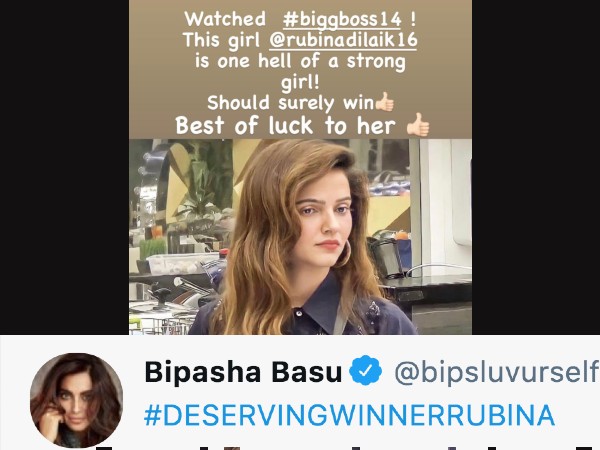The height and width of the screenshot is (450, 600).
Task: Open the @rubinadilaik16 mention link
Action: [x=343, y=41]
